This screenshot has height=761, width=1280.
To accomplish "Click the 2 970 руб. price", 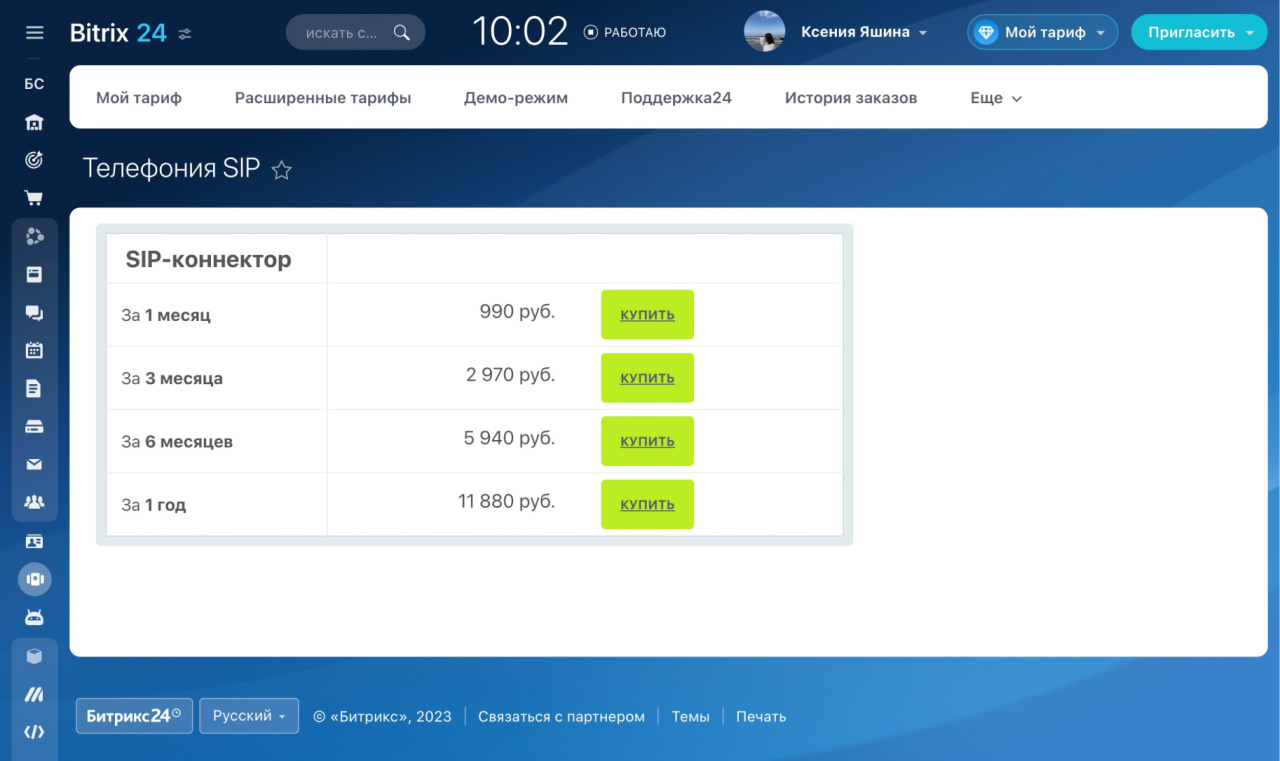I will [510, 375].
